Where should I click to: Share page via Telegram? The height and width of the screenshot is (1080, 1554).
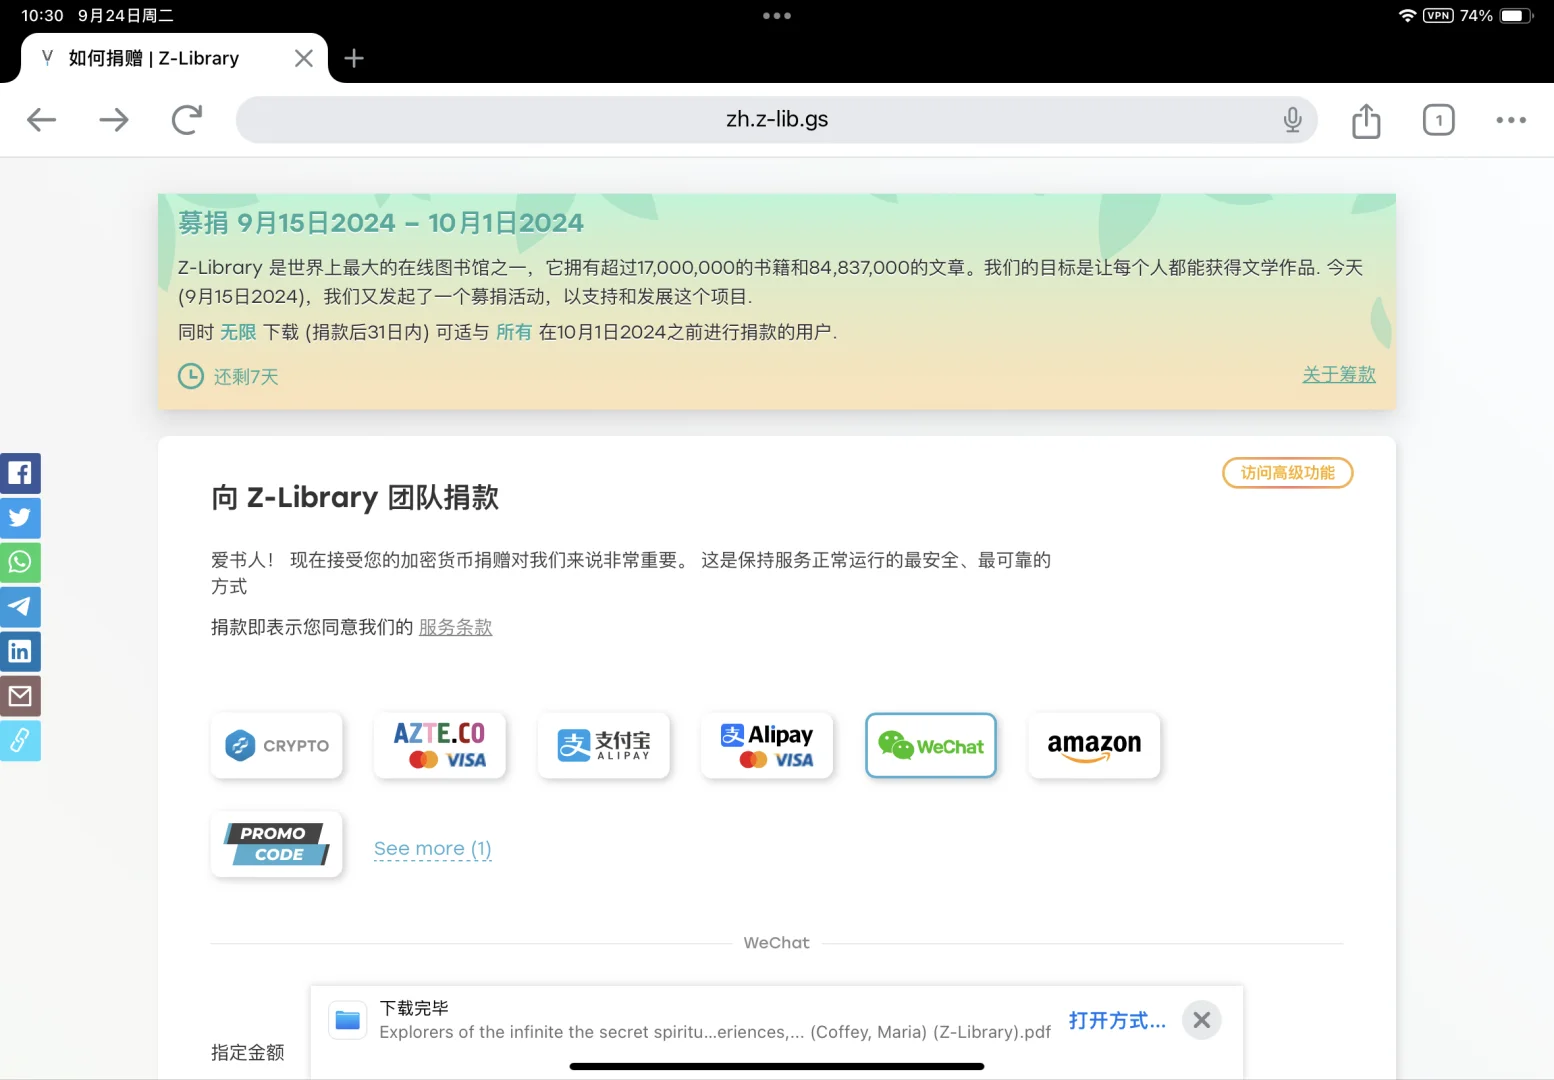20,607
